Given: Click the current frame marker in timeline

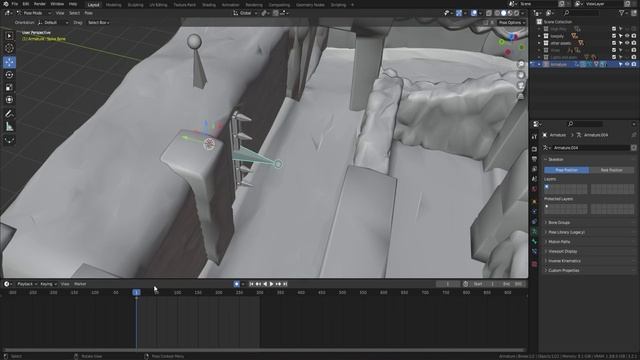Looking at the screenshot, I should (x=136, y=293).
